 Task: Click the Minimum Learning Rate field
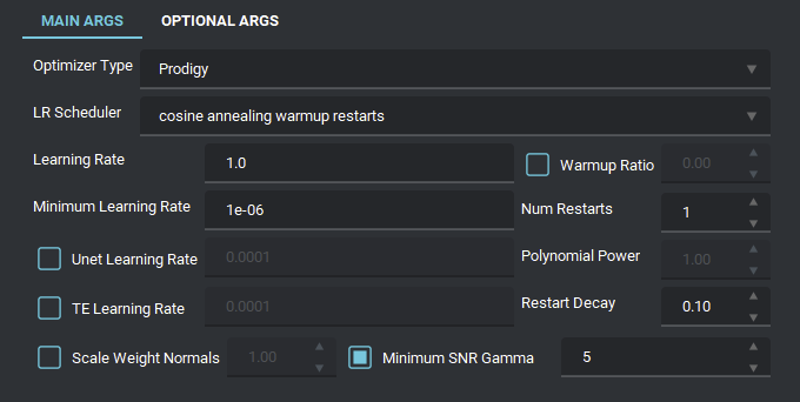click(x=359, y=210)
